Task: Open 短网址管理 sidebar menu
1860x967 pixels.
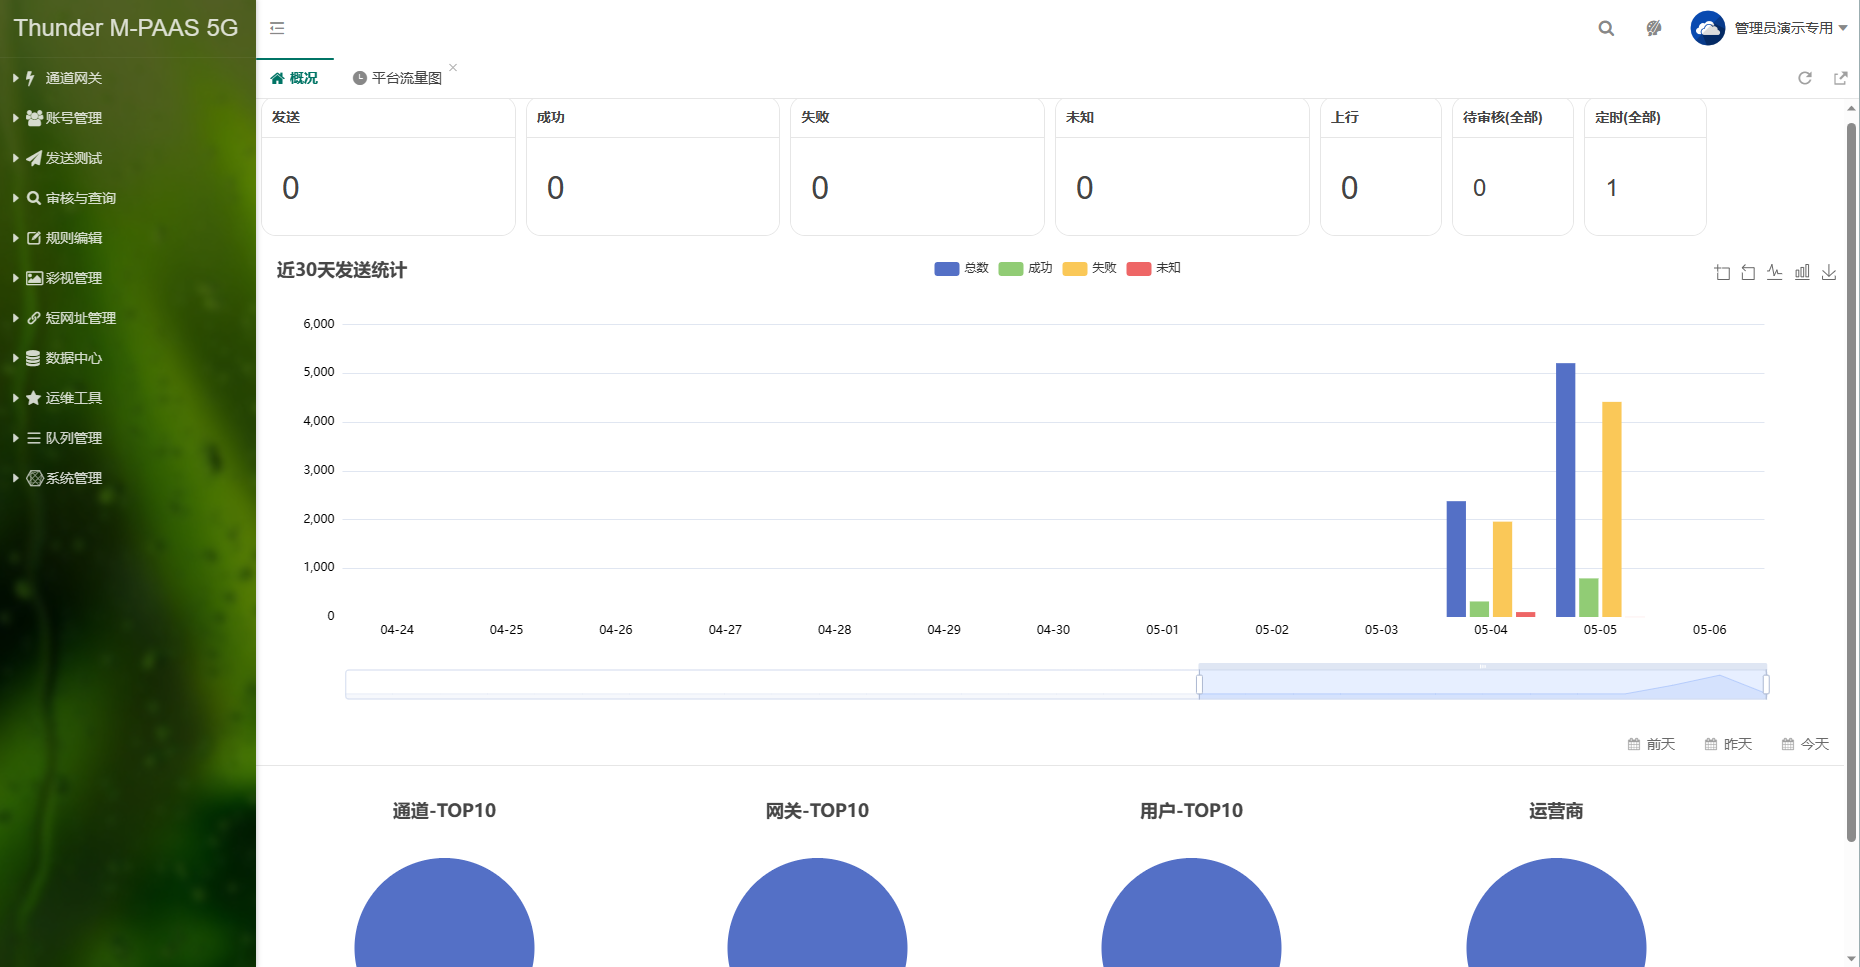Action: 80,318
